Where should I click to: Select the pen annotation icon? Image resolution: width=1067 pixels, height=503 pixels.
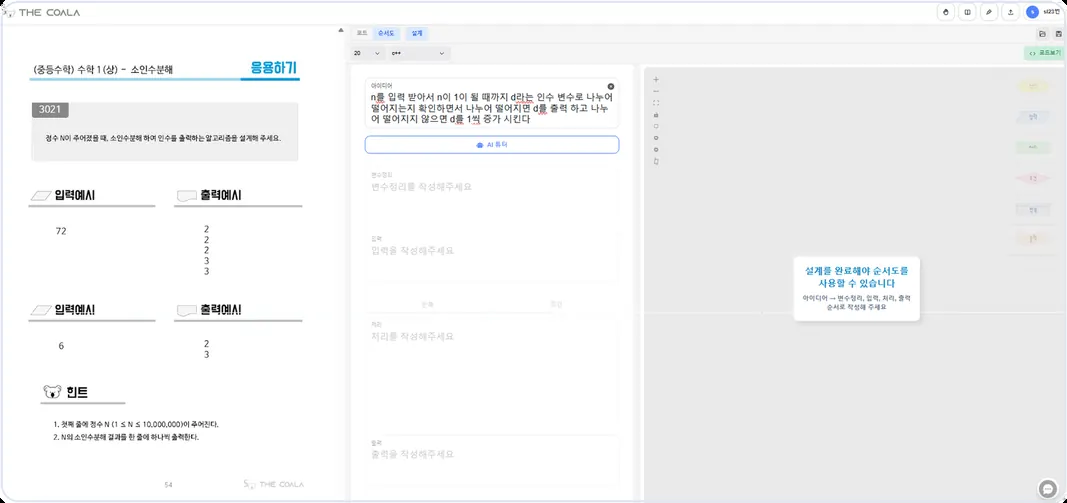tap(989, 12)
